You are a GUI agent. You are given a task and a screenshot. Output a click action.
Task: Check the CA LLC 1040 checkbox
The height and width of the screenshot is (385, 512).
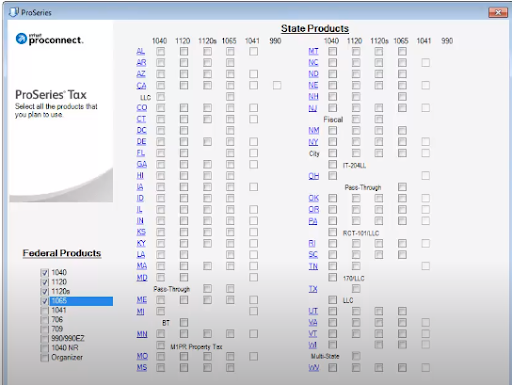161,97
